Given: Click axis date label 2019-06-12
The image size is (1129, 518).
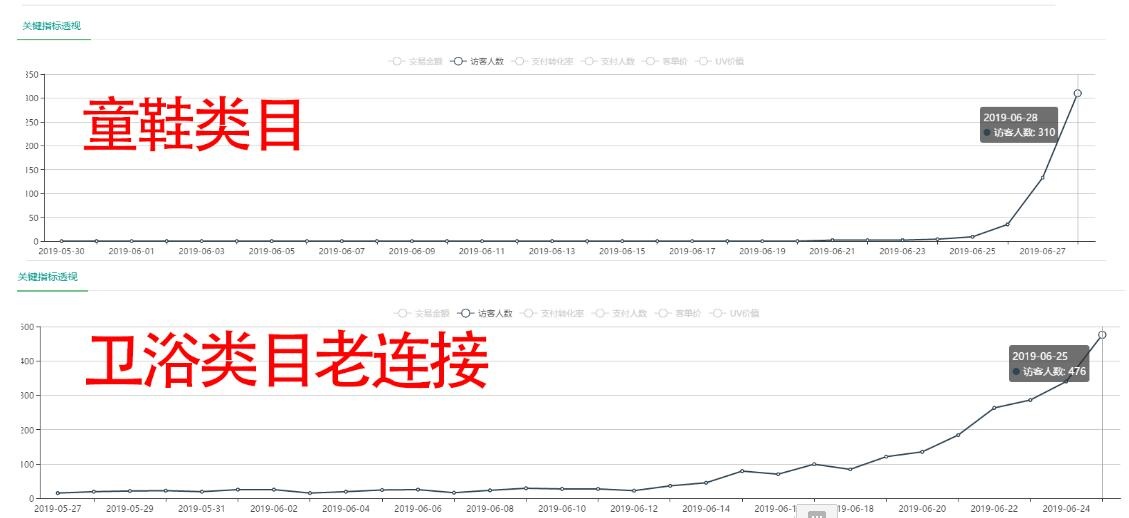Looking at the screenshot, I should pos(634,508).
